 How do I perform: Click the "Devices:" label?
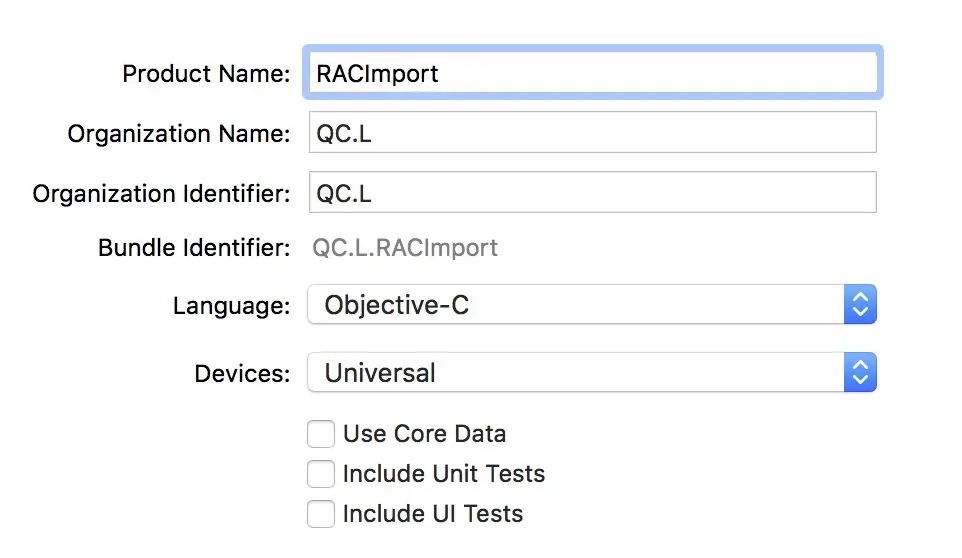pyautogui.click(x=242, y=374)
